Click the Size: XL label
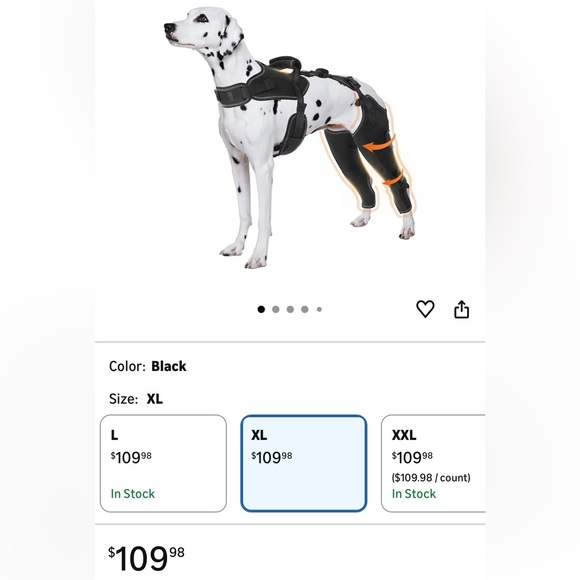Screen dimensions: 580x580 click(x=136, y=399)
